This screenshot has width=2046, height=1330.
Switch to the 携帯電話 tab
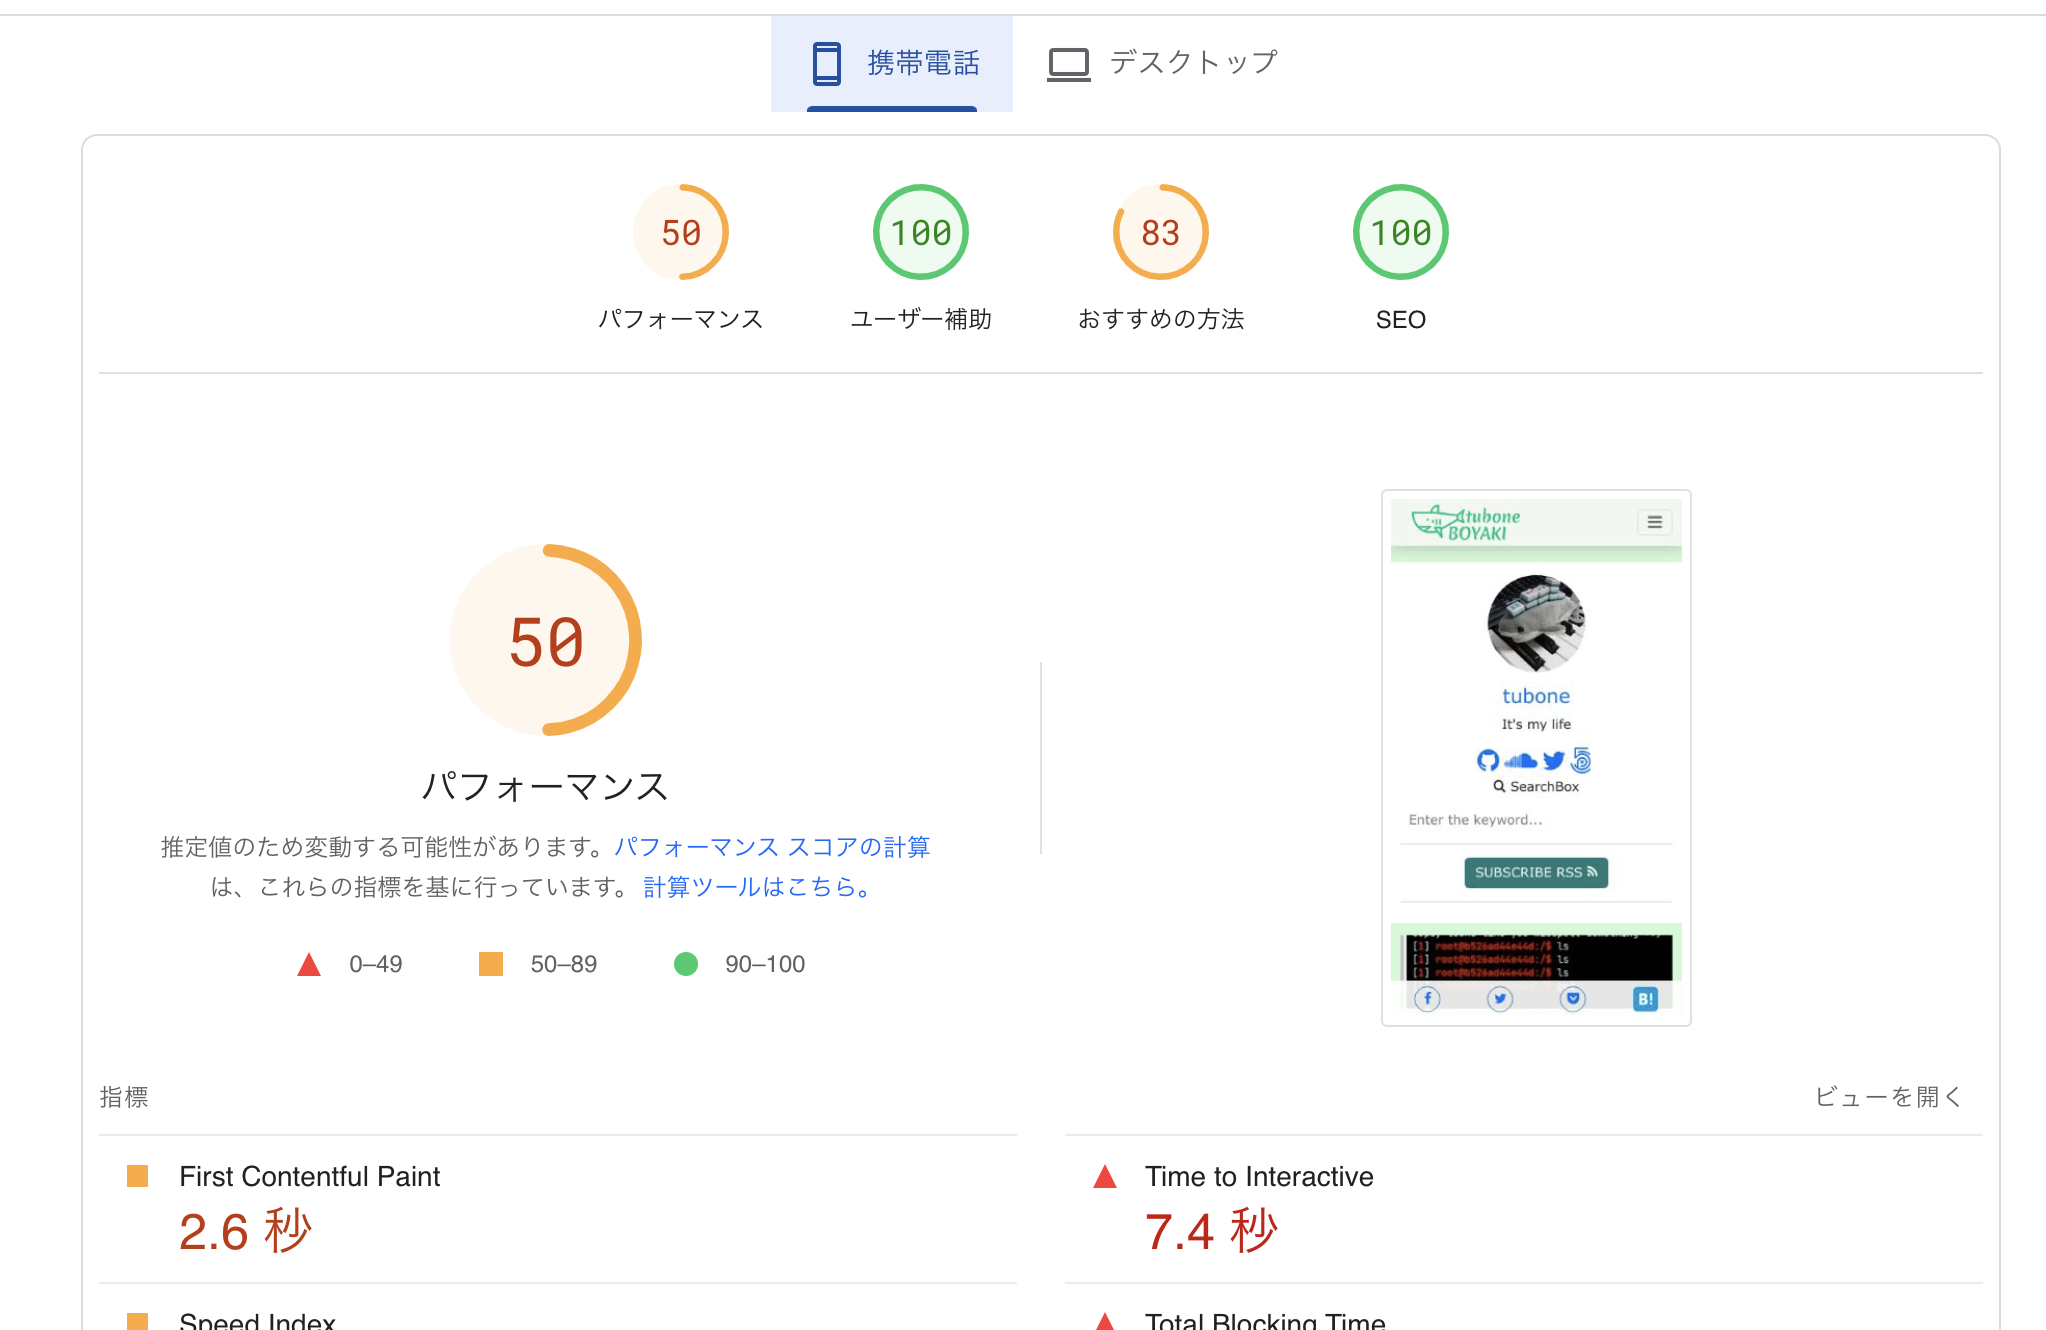point(922,61)
